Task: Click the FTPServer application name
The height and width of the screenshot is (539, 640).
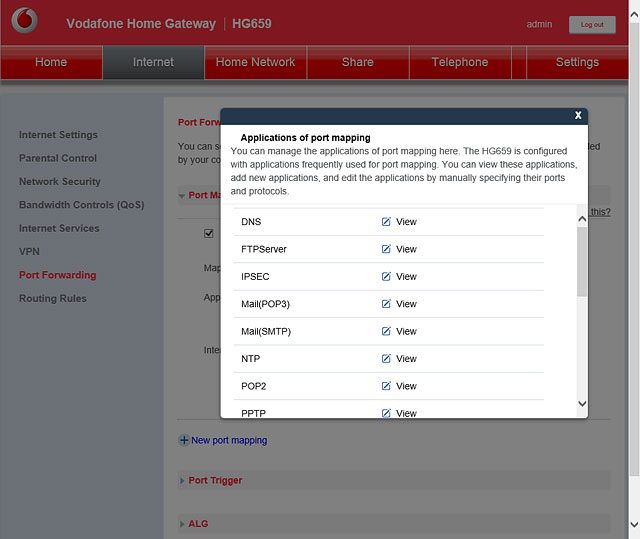Action: click(x=264, y=249)
